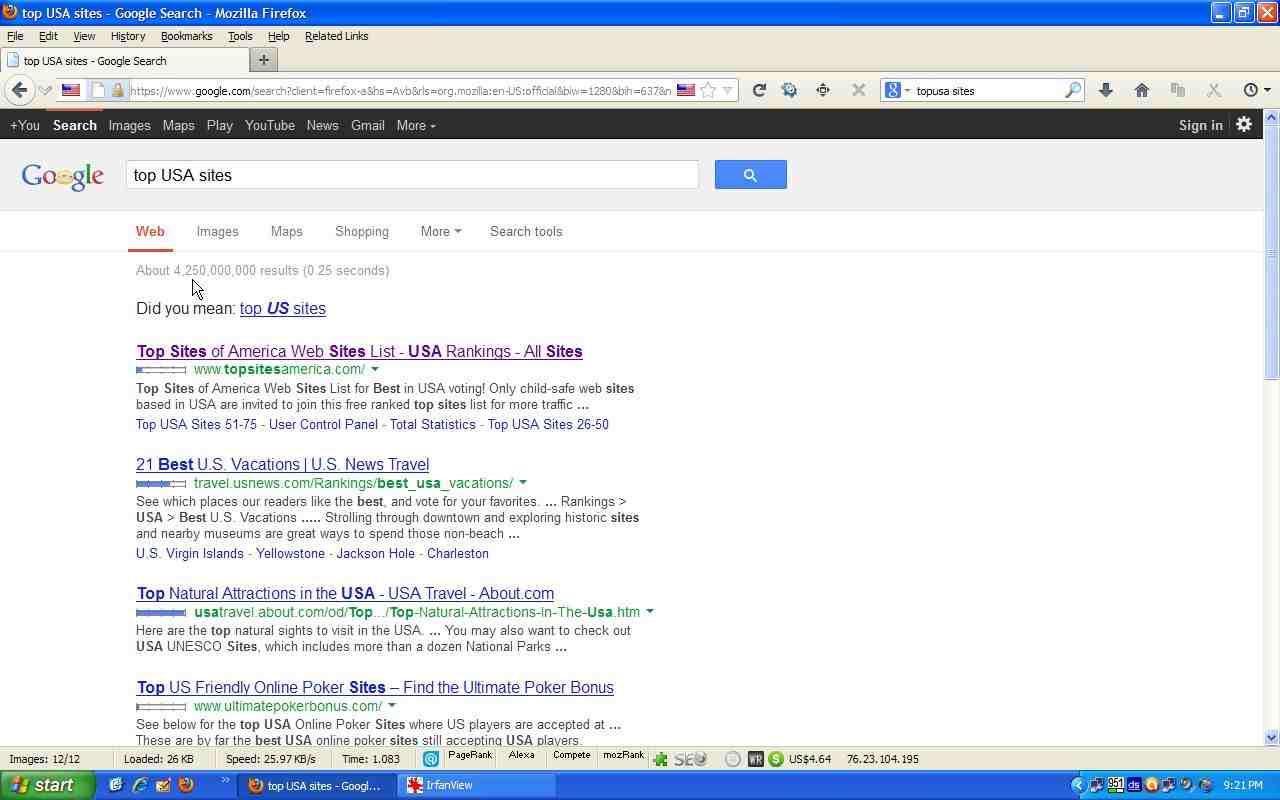Open the User Control Panel sitelink
Screen dimensions: 1280x800
323,424
